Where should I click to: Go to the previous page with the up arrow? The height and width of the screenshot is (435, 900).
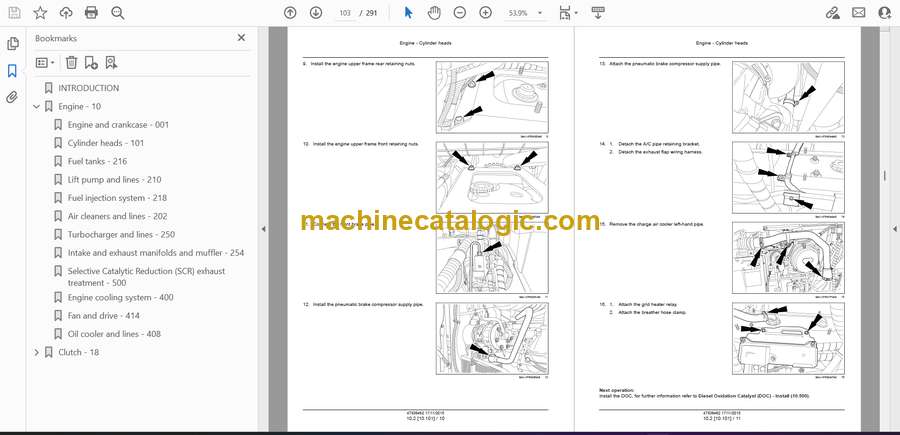pyautogui.click(x=290, y=13)
